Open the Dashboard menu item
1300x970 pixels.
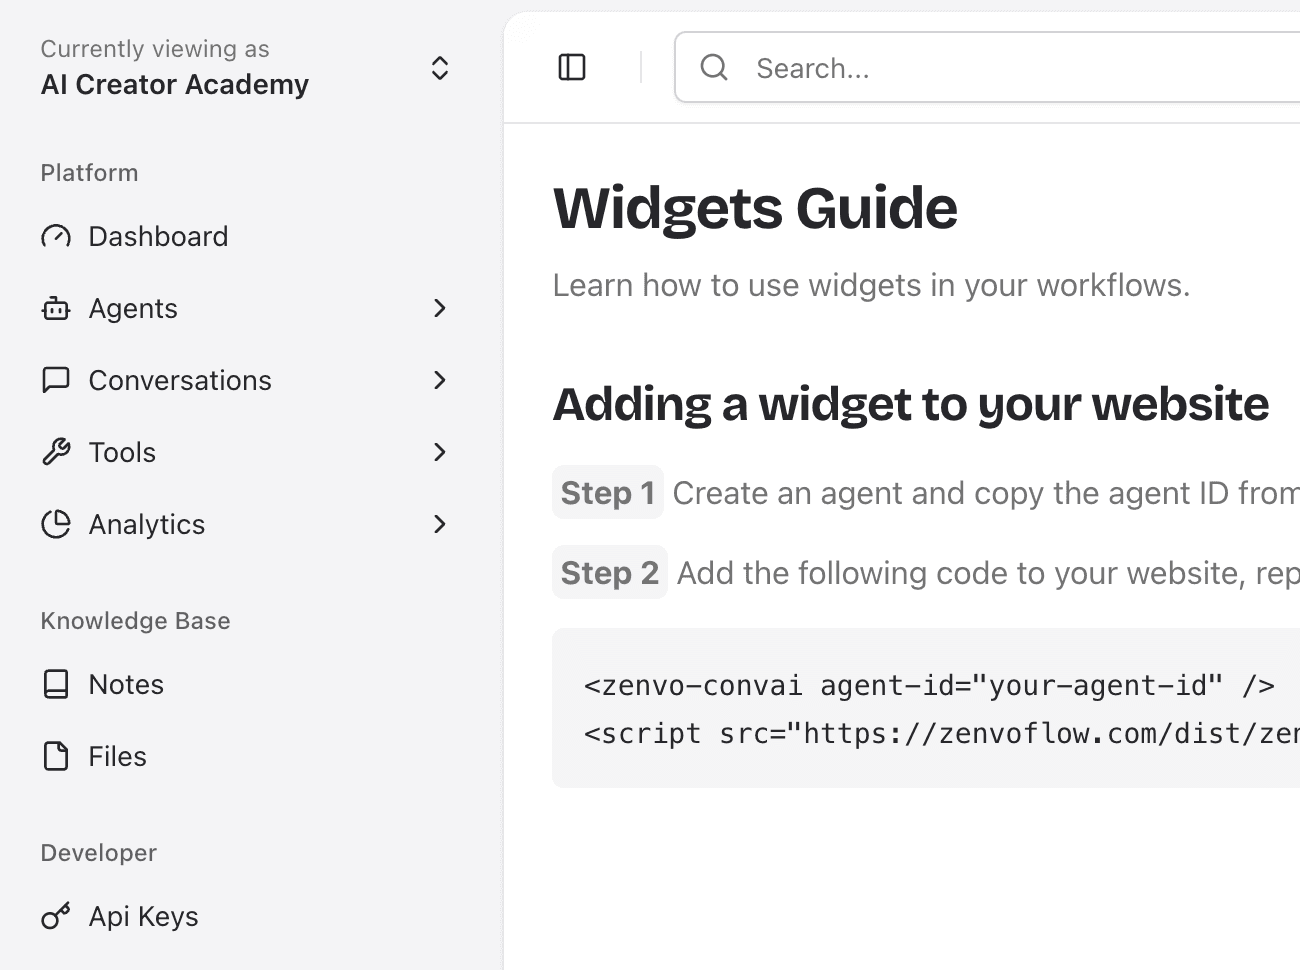pyautogui.click(x=158, y=236)
